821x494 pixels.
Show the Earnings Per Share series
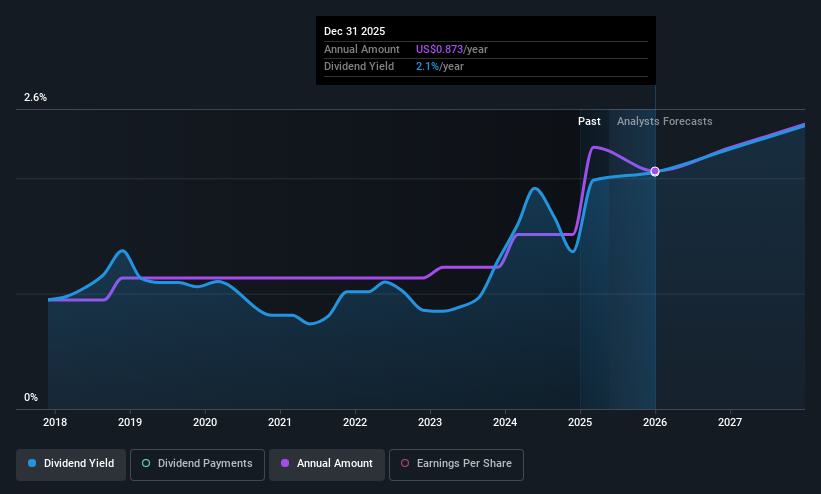456,464
